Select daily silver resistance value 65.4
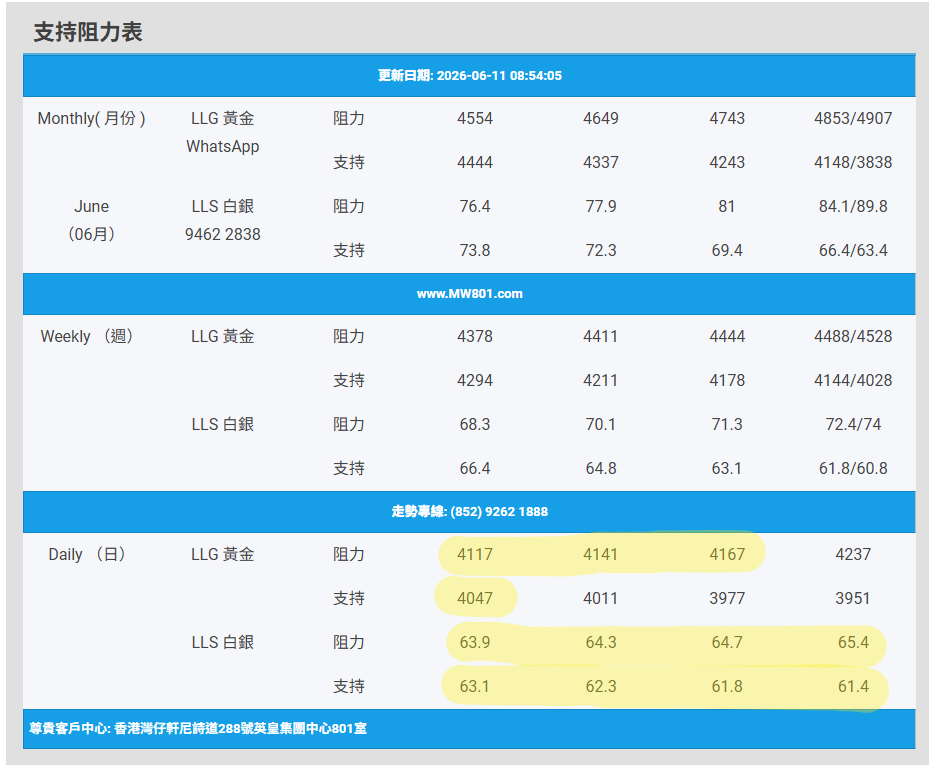The width and height of the screenshot is (935, 773). 853,642
